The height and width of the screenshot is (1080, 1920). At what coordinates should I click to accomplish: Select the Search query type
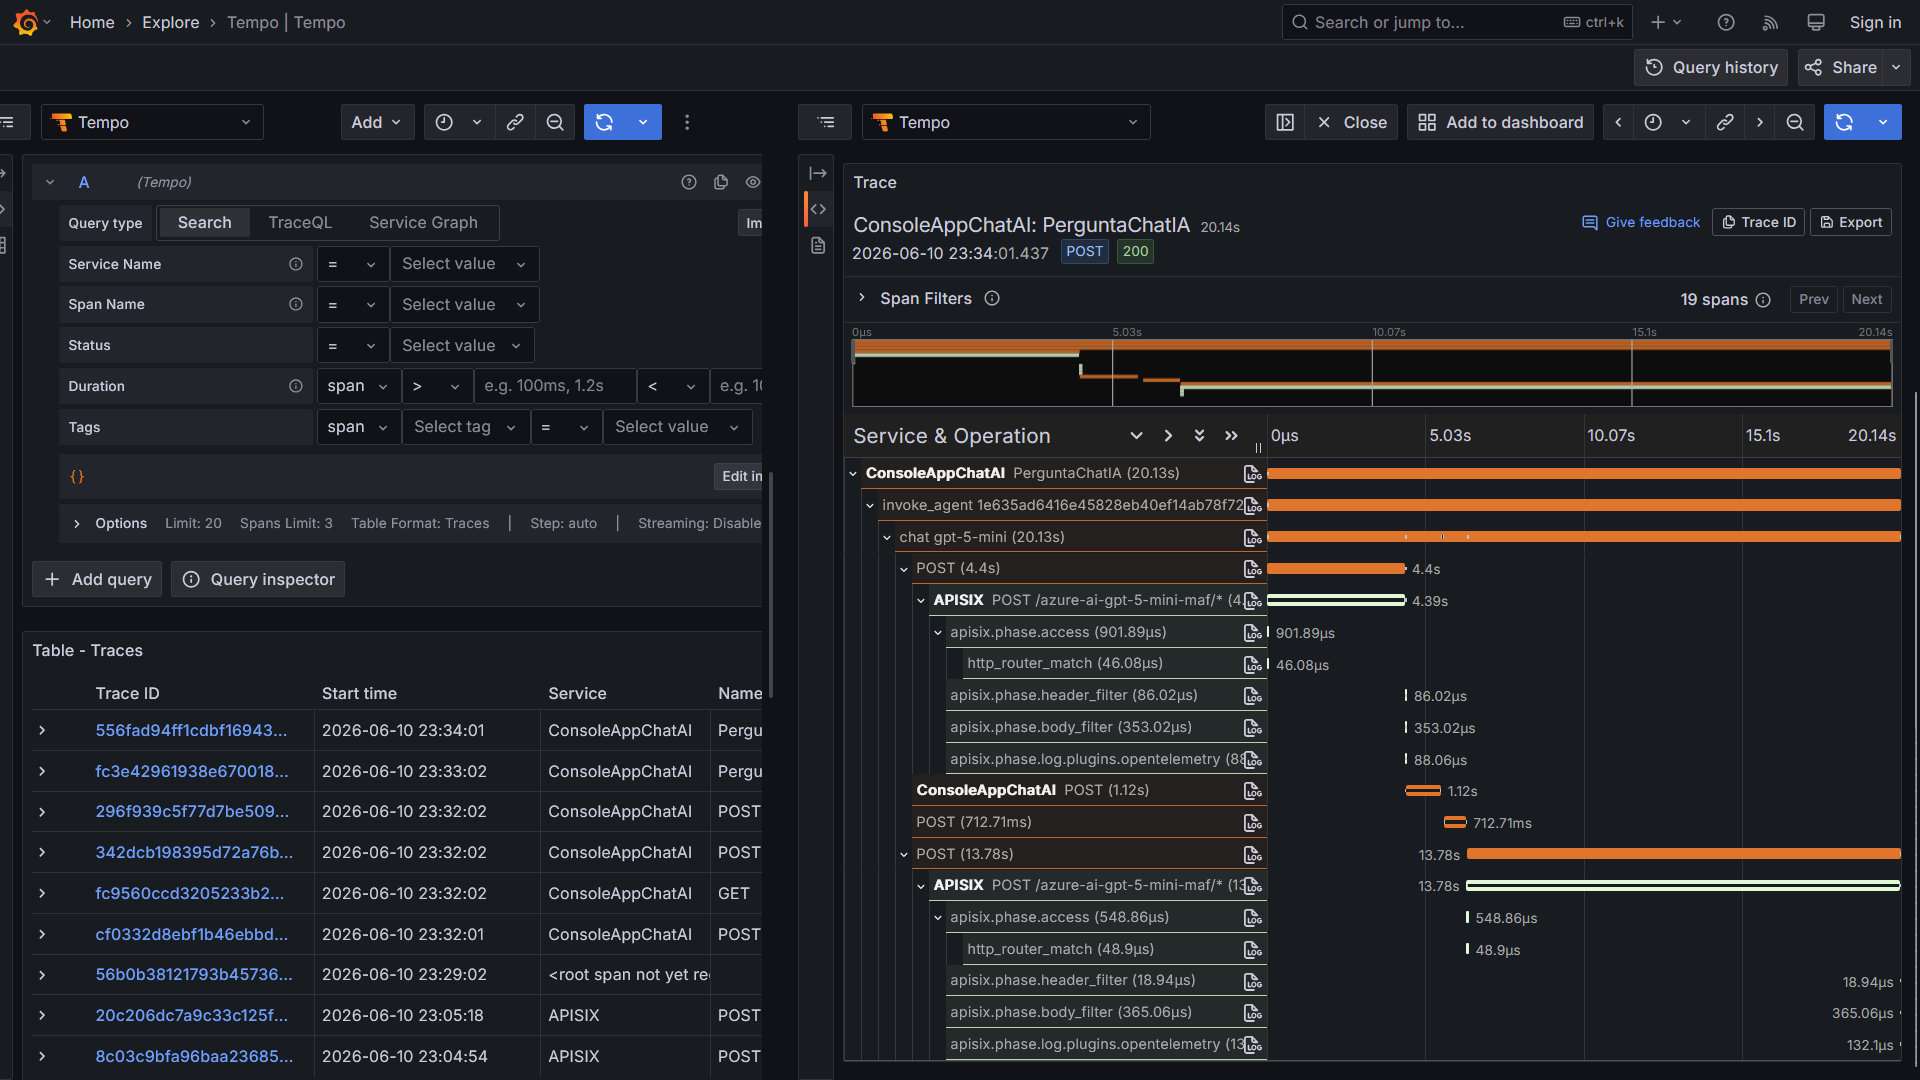click(x=204, y=222)
